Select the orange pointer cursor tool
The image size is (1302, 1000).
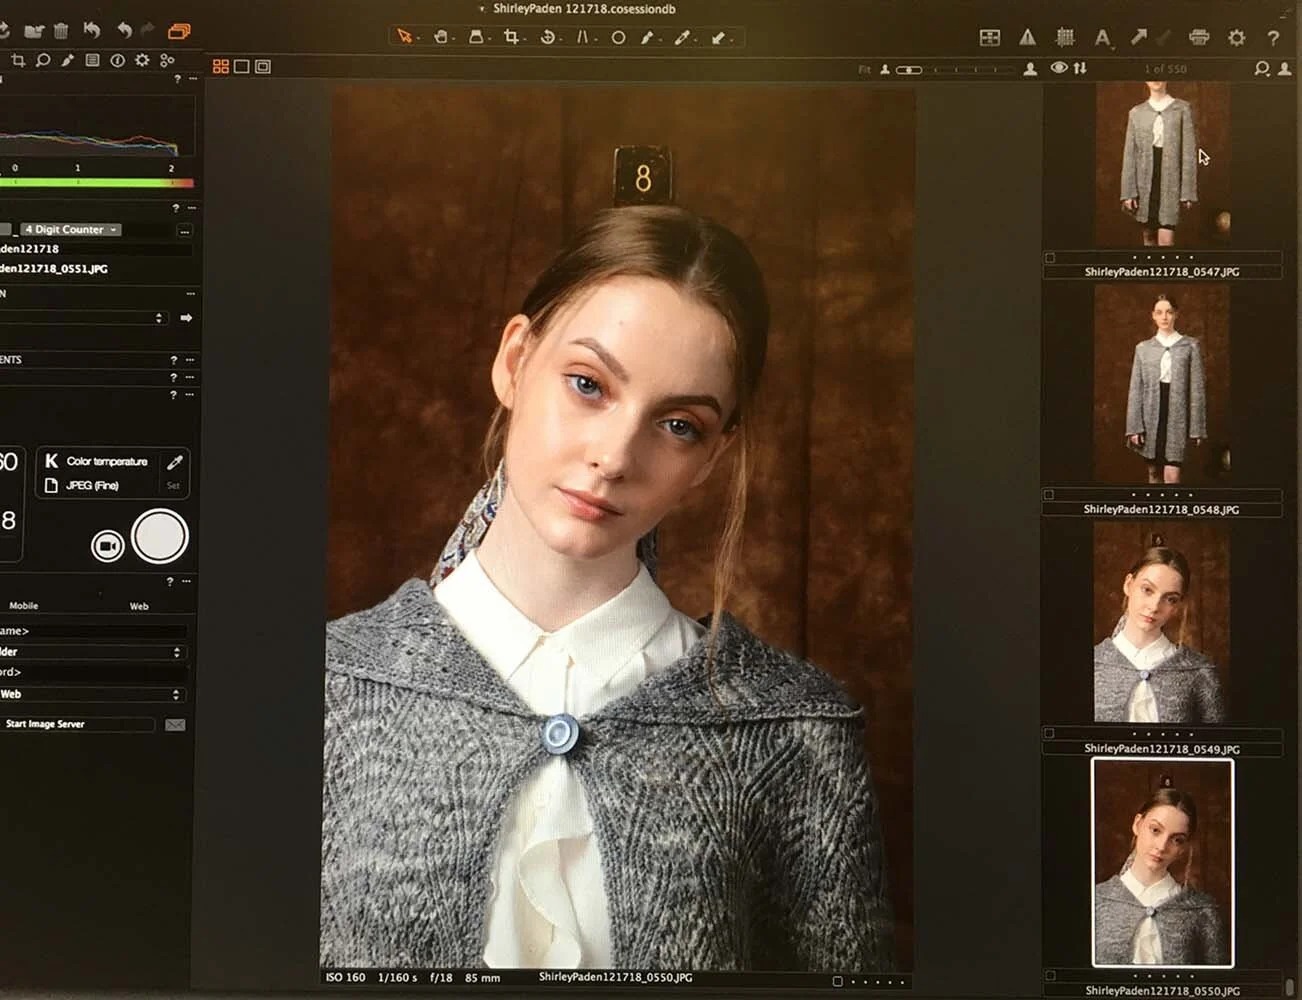coord(404,37)
